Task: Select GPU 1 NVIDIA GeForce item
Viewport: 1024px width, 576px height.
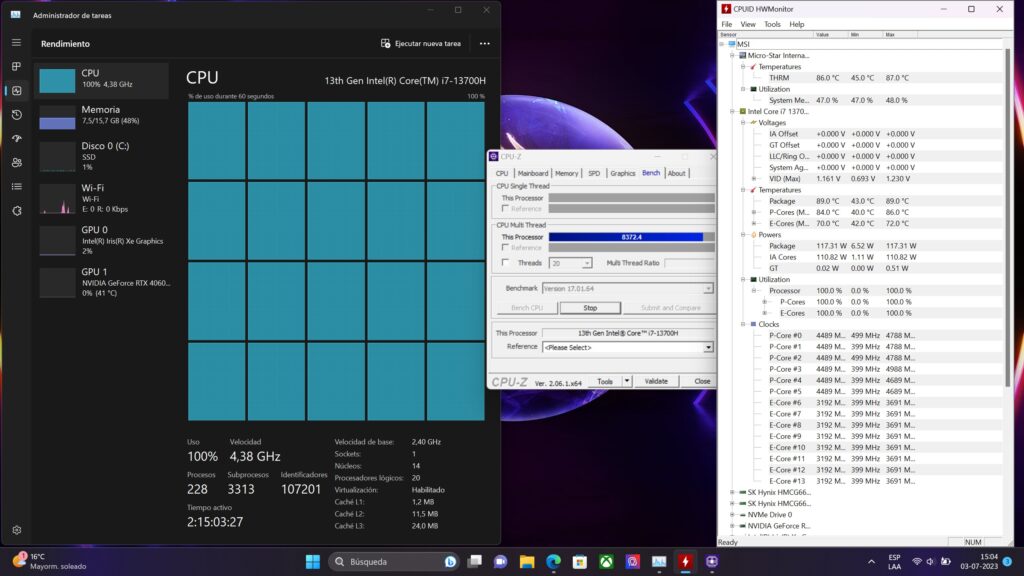Action: [101, 281]
